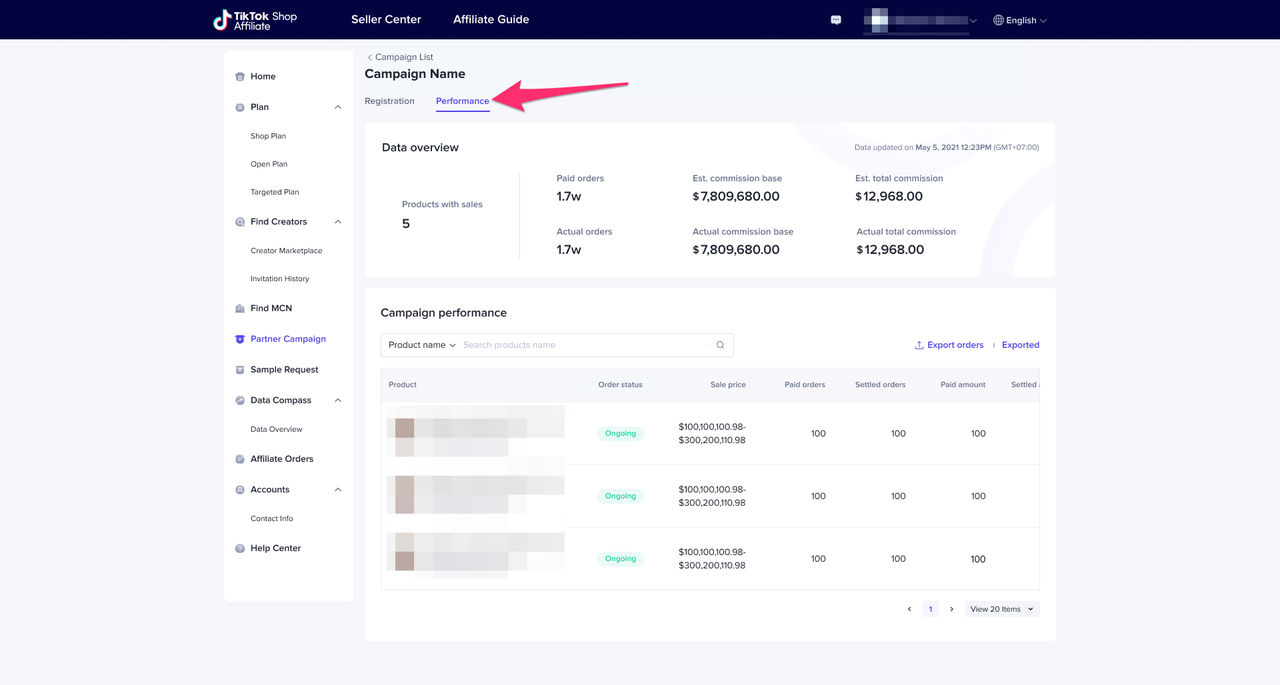Click the Sample Request icon

coord(240,370)
